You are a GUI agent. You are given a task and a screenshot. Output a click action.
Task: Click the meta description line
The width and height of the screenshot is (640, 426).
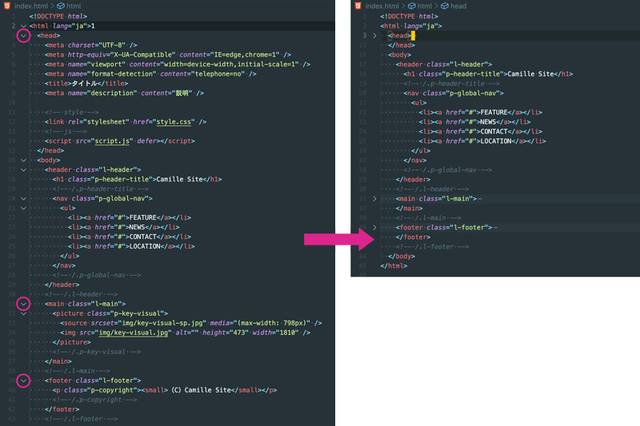(x=124, y=93)
